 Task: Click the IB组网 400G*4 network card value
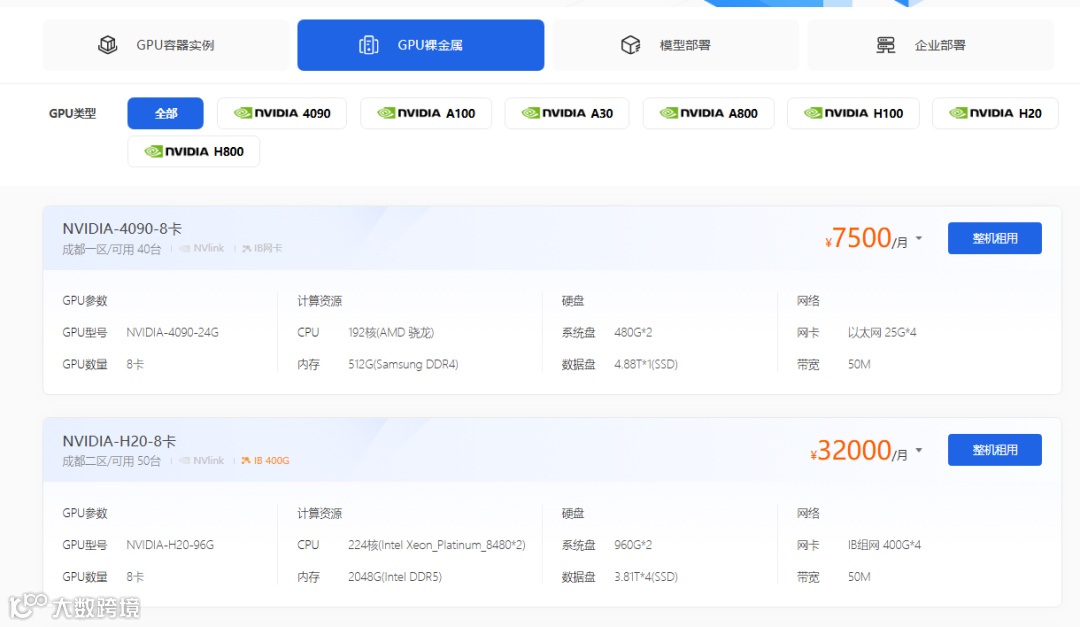(884, 545)
